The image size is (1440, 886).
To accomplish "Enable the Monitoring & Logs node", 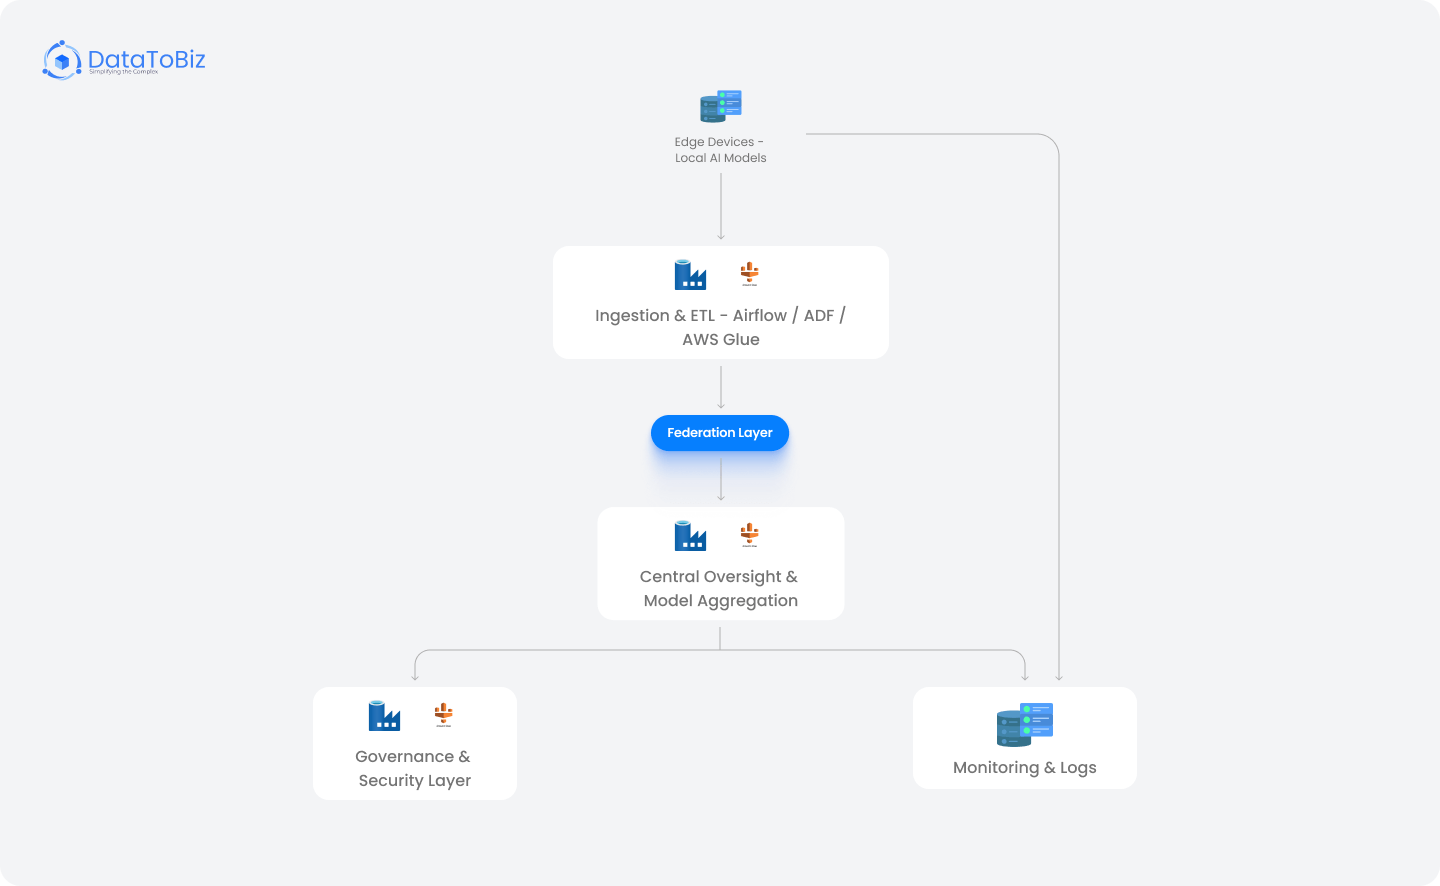I will click(x=1025, y=737).
